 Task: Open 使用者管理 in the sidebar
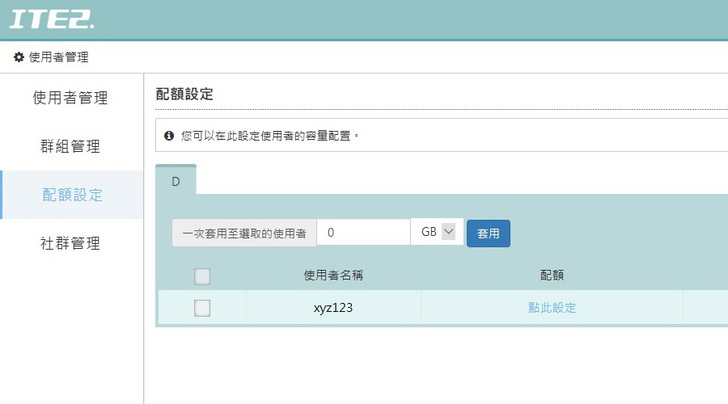(x=70, y=98)
